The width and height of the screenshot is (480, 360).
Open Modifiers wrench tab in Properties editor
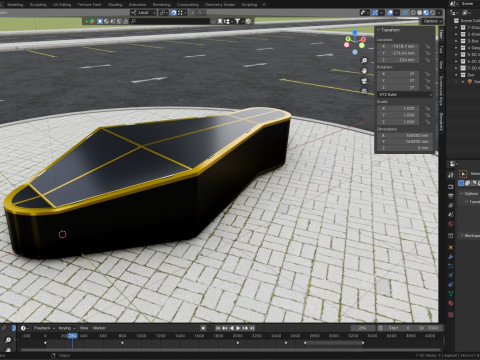click(451, 257)
